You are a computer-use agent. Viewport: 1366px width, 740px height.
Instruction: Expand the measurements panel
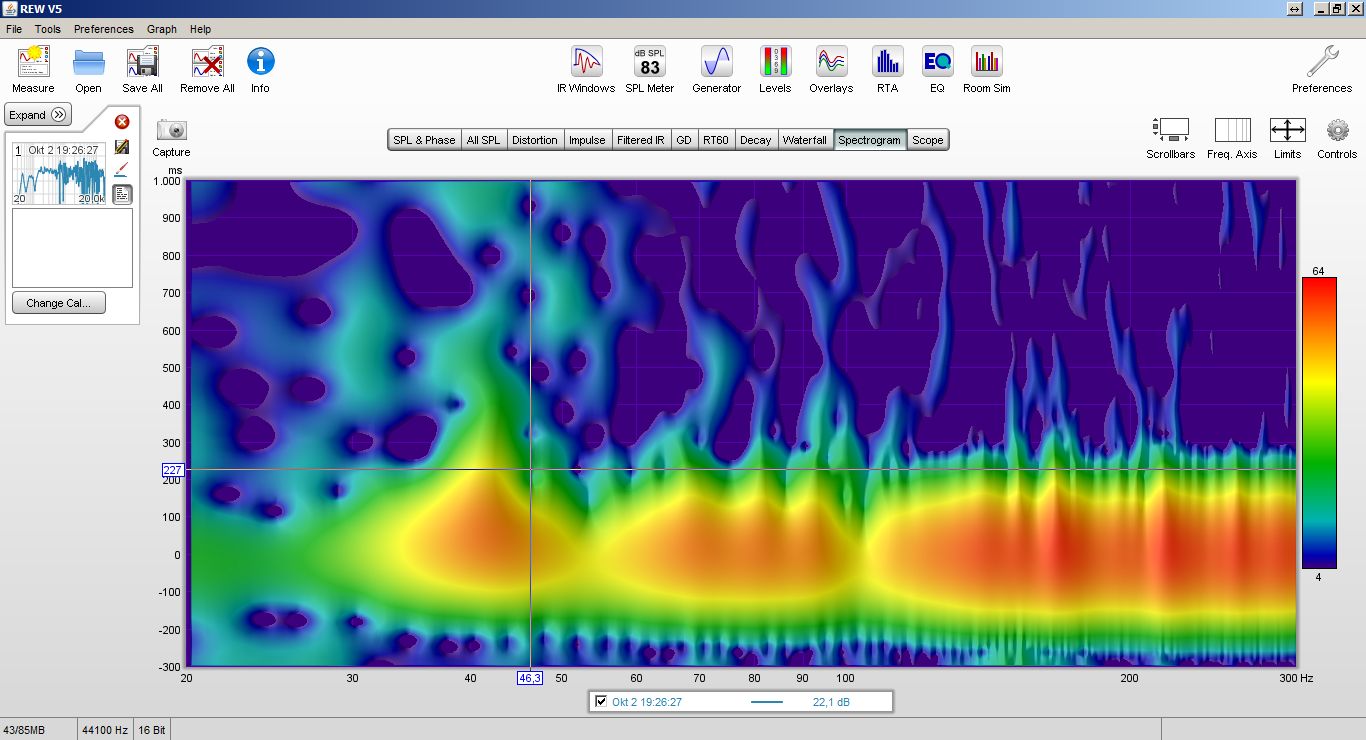click(38, 115)
